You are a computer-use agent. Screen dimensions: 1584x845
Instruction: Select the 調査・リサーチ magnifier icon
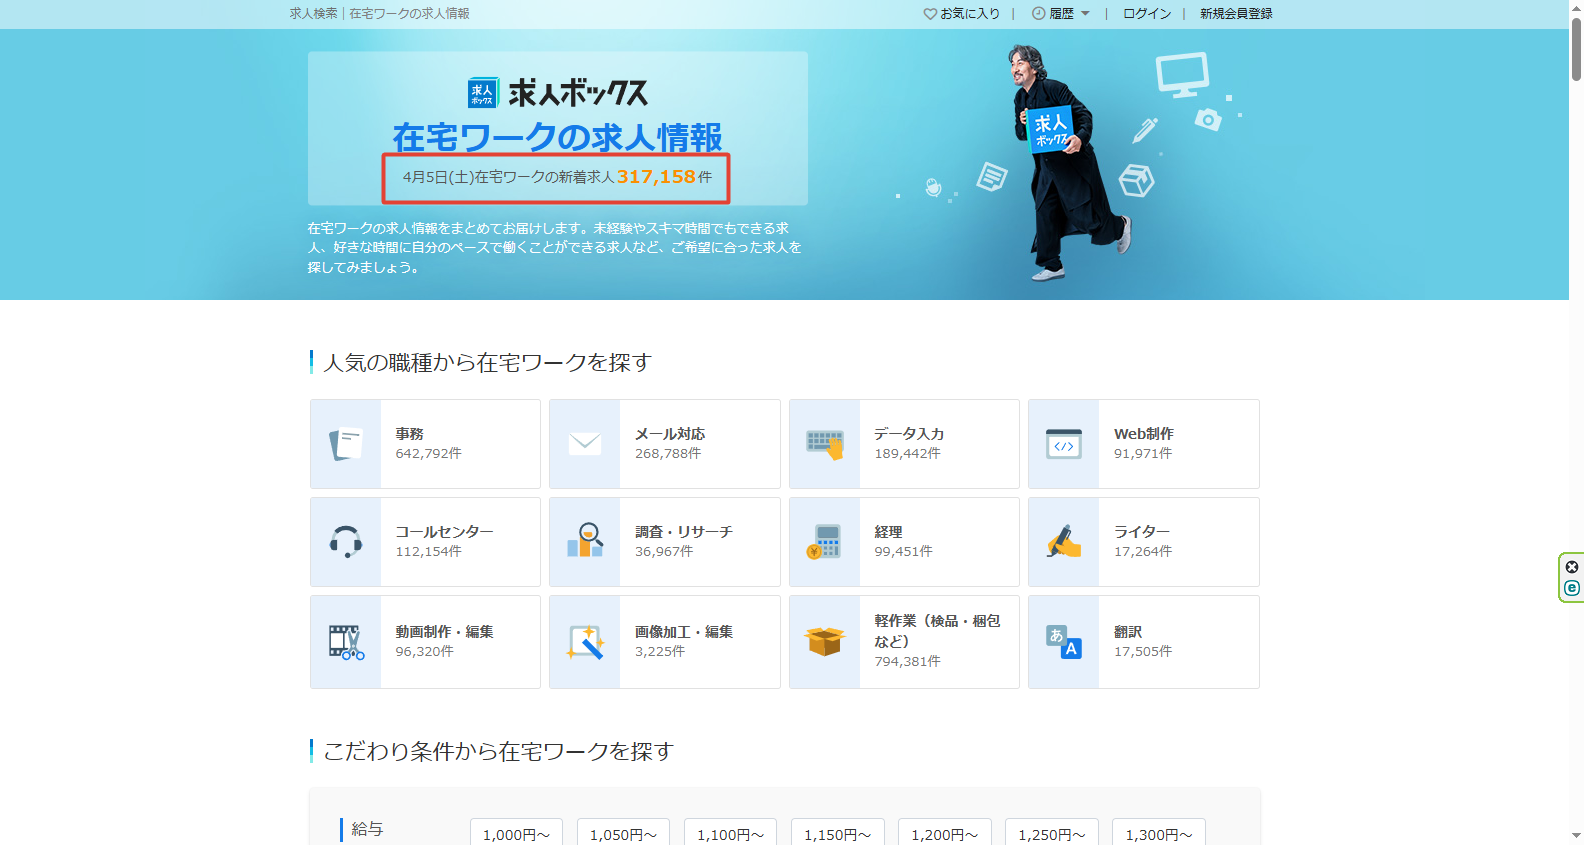(585, 541)
